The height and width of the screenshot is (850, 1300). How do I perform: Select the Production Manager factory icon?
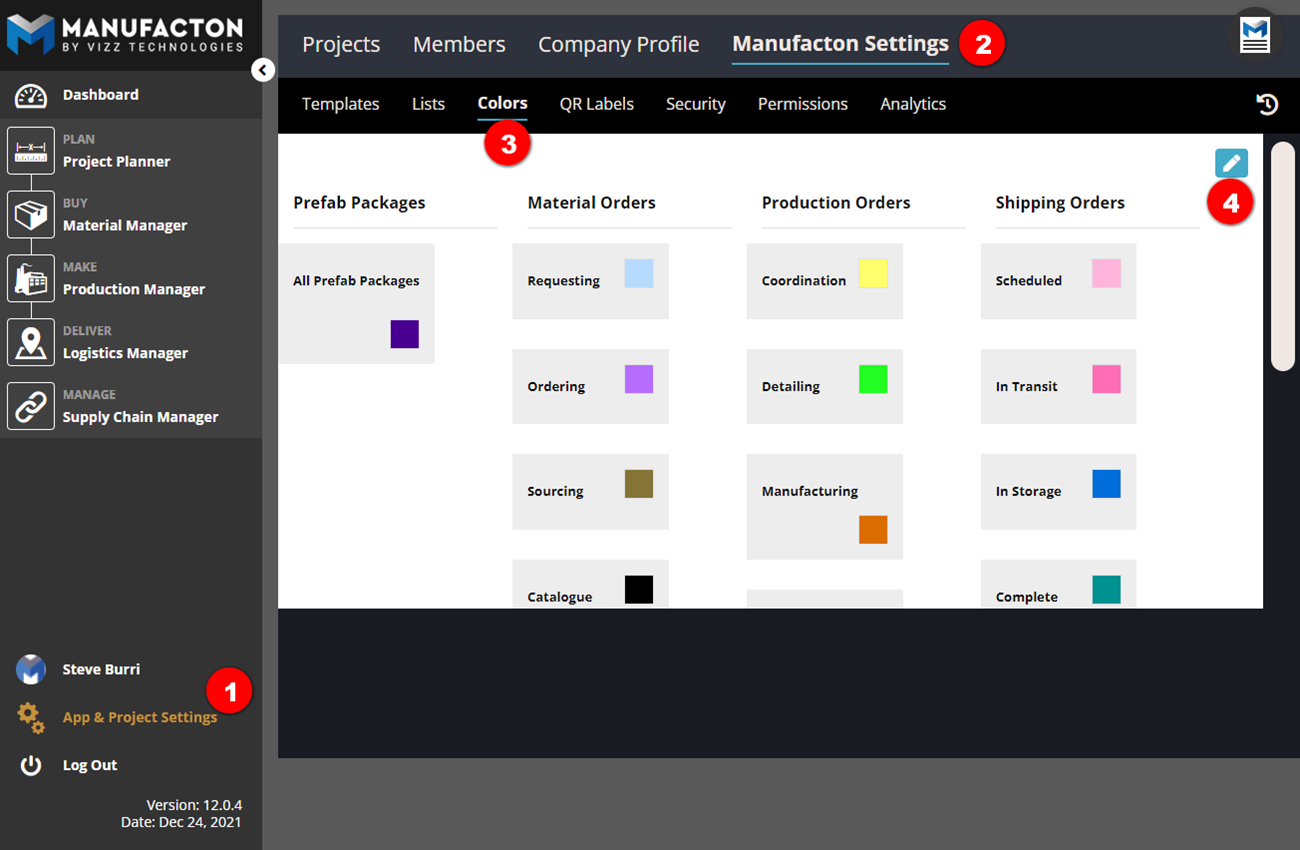[x=31, y=279]
